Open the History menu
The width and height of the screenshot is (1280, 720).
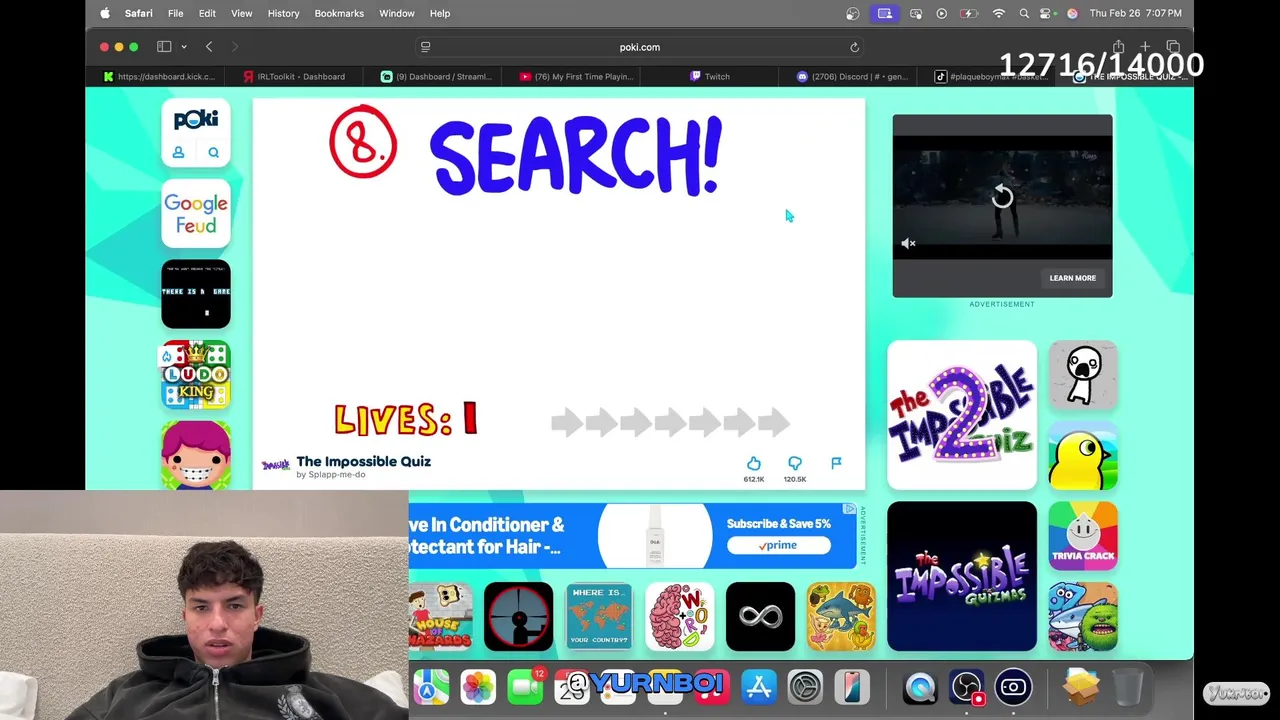click(283, 13)
